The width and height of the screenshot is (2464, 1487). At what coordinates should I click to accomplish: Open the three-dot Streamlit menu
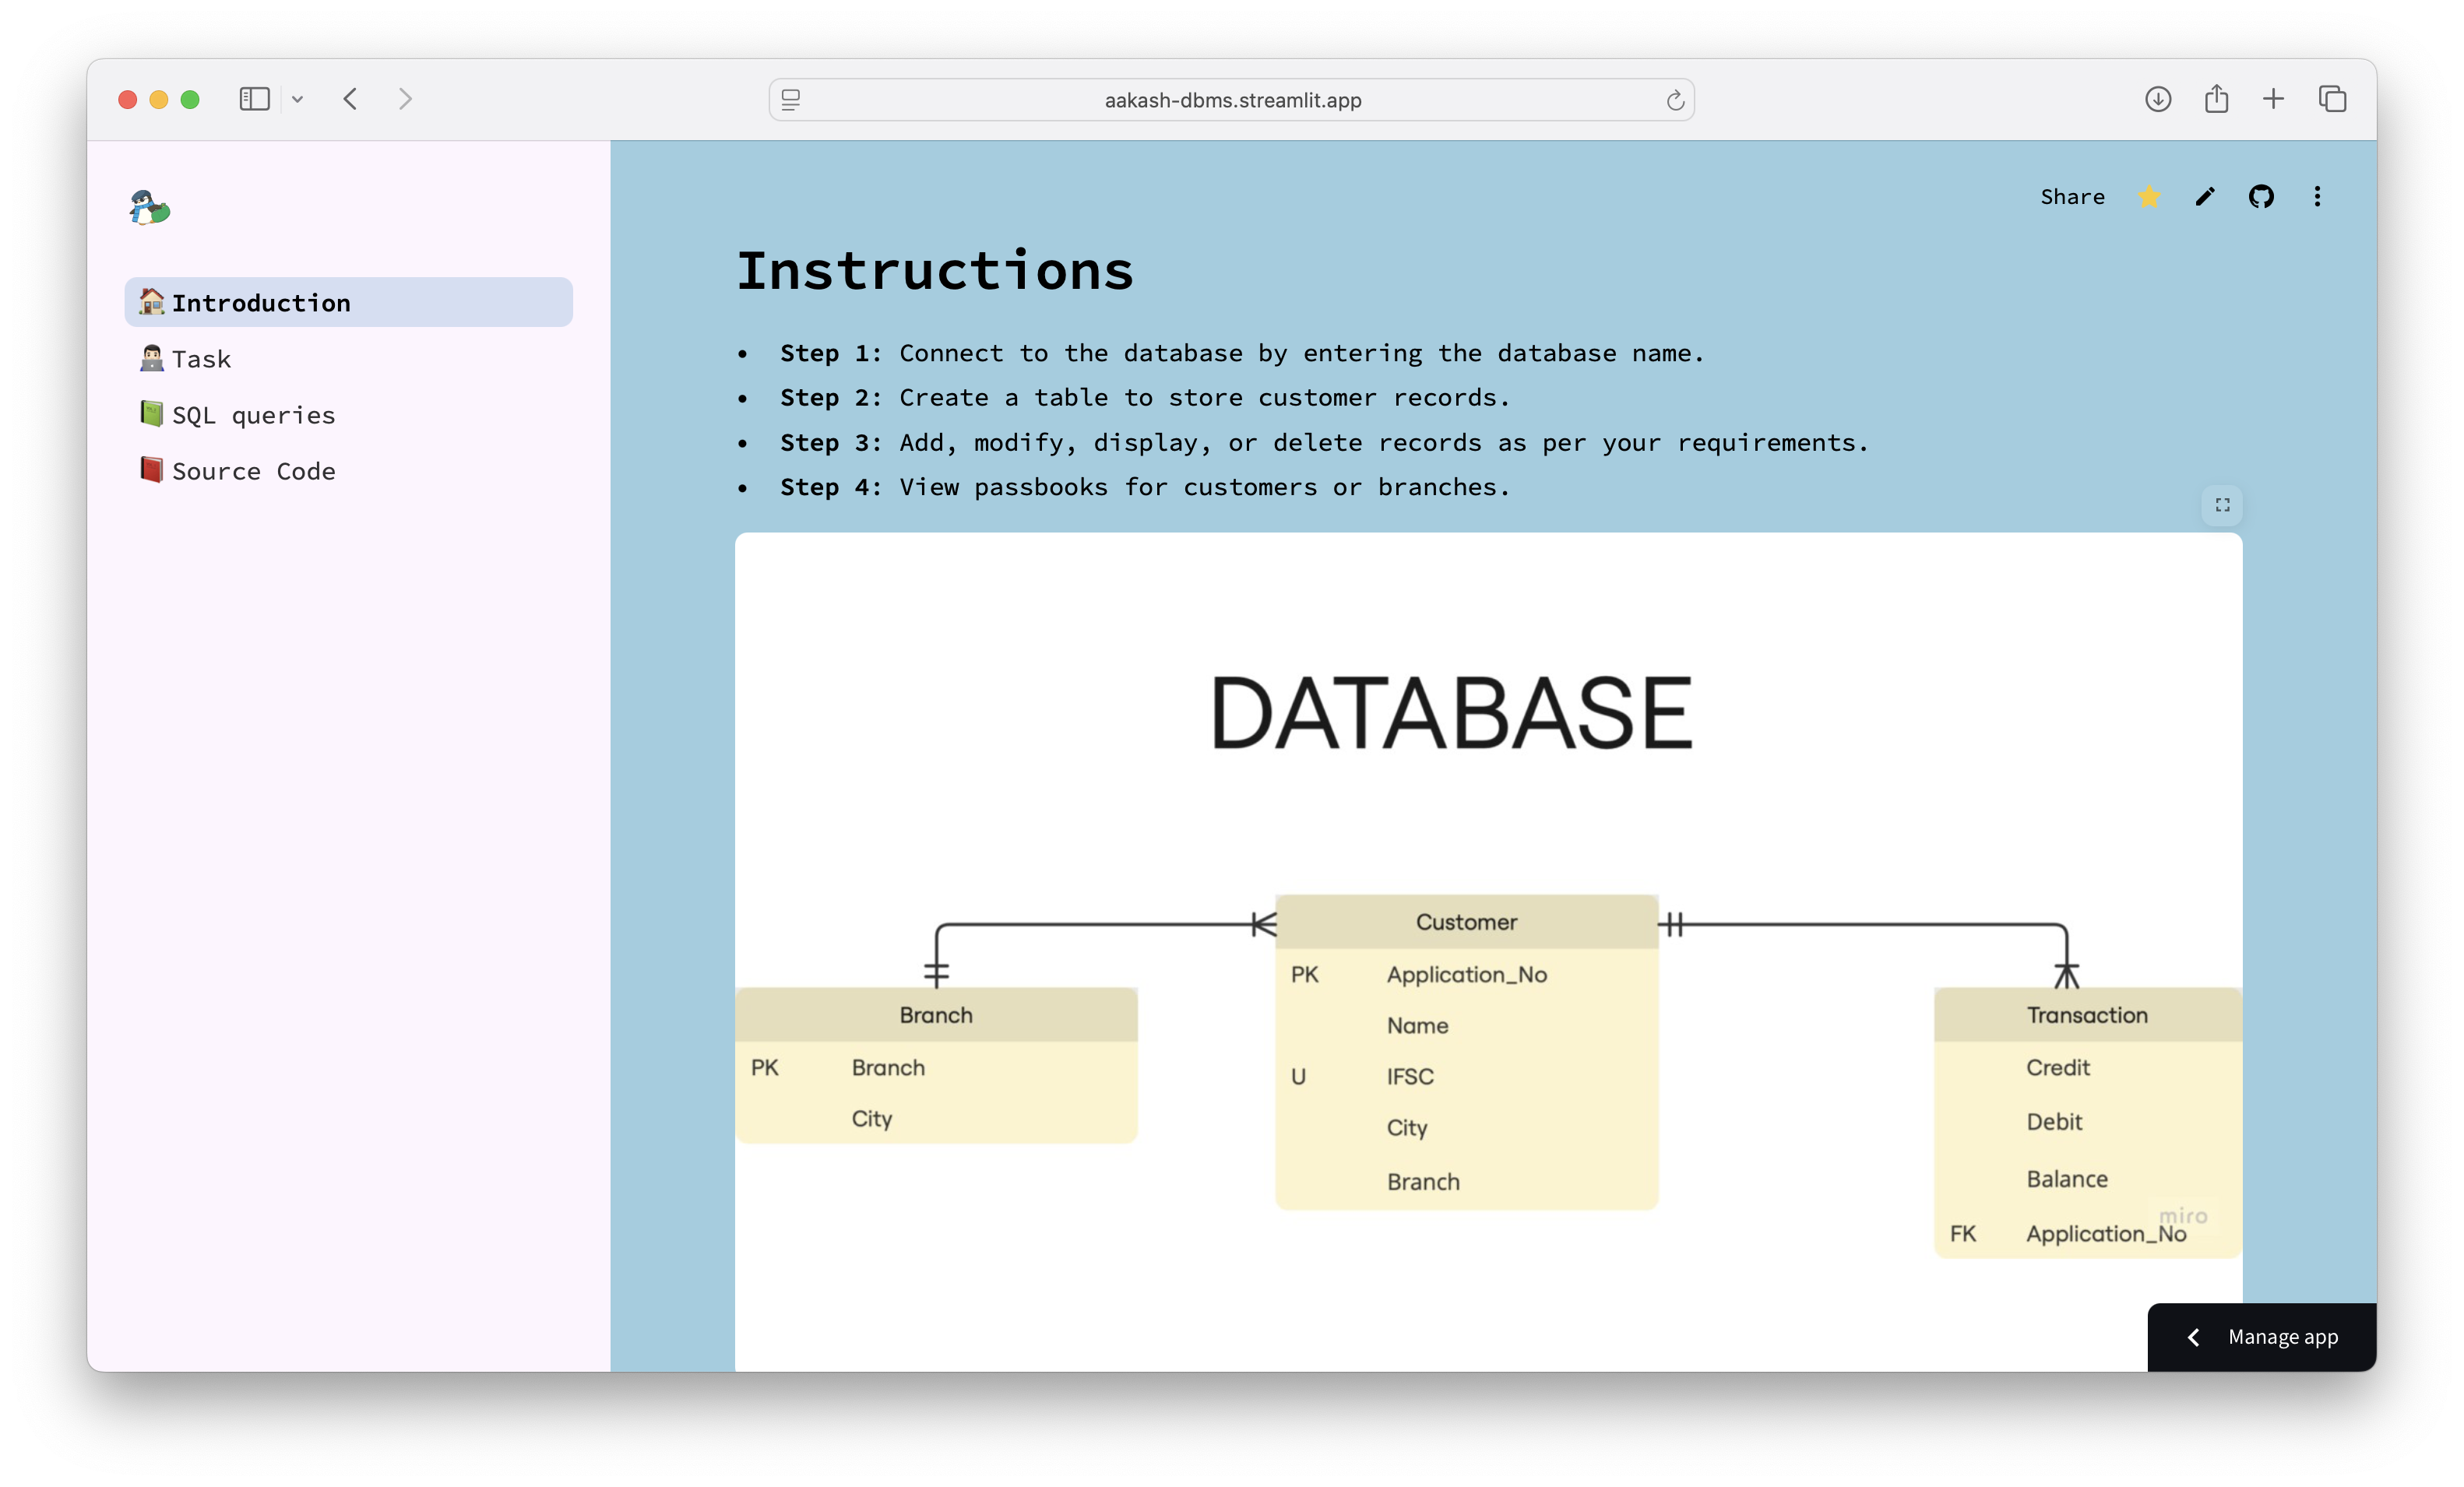click(2317, 197)
